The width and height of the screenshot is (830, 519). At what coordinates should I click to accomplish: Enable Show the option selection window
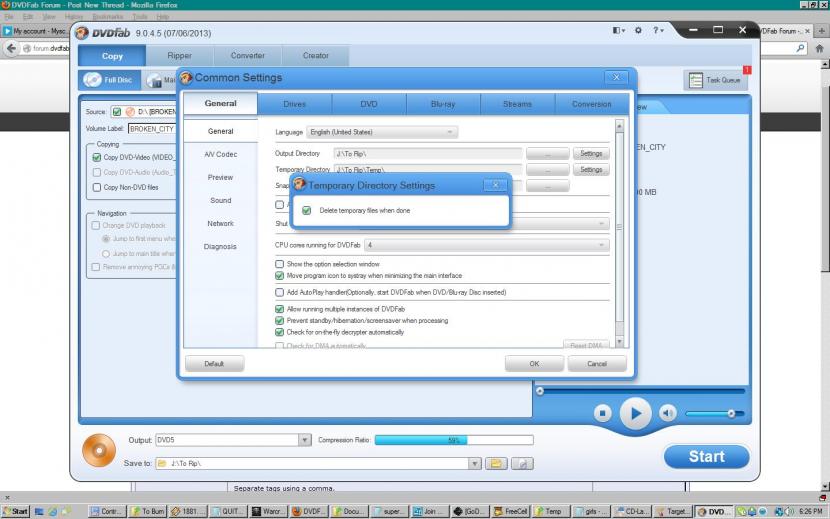tap(279, 264)
